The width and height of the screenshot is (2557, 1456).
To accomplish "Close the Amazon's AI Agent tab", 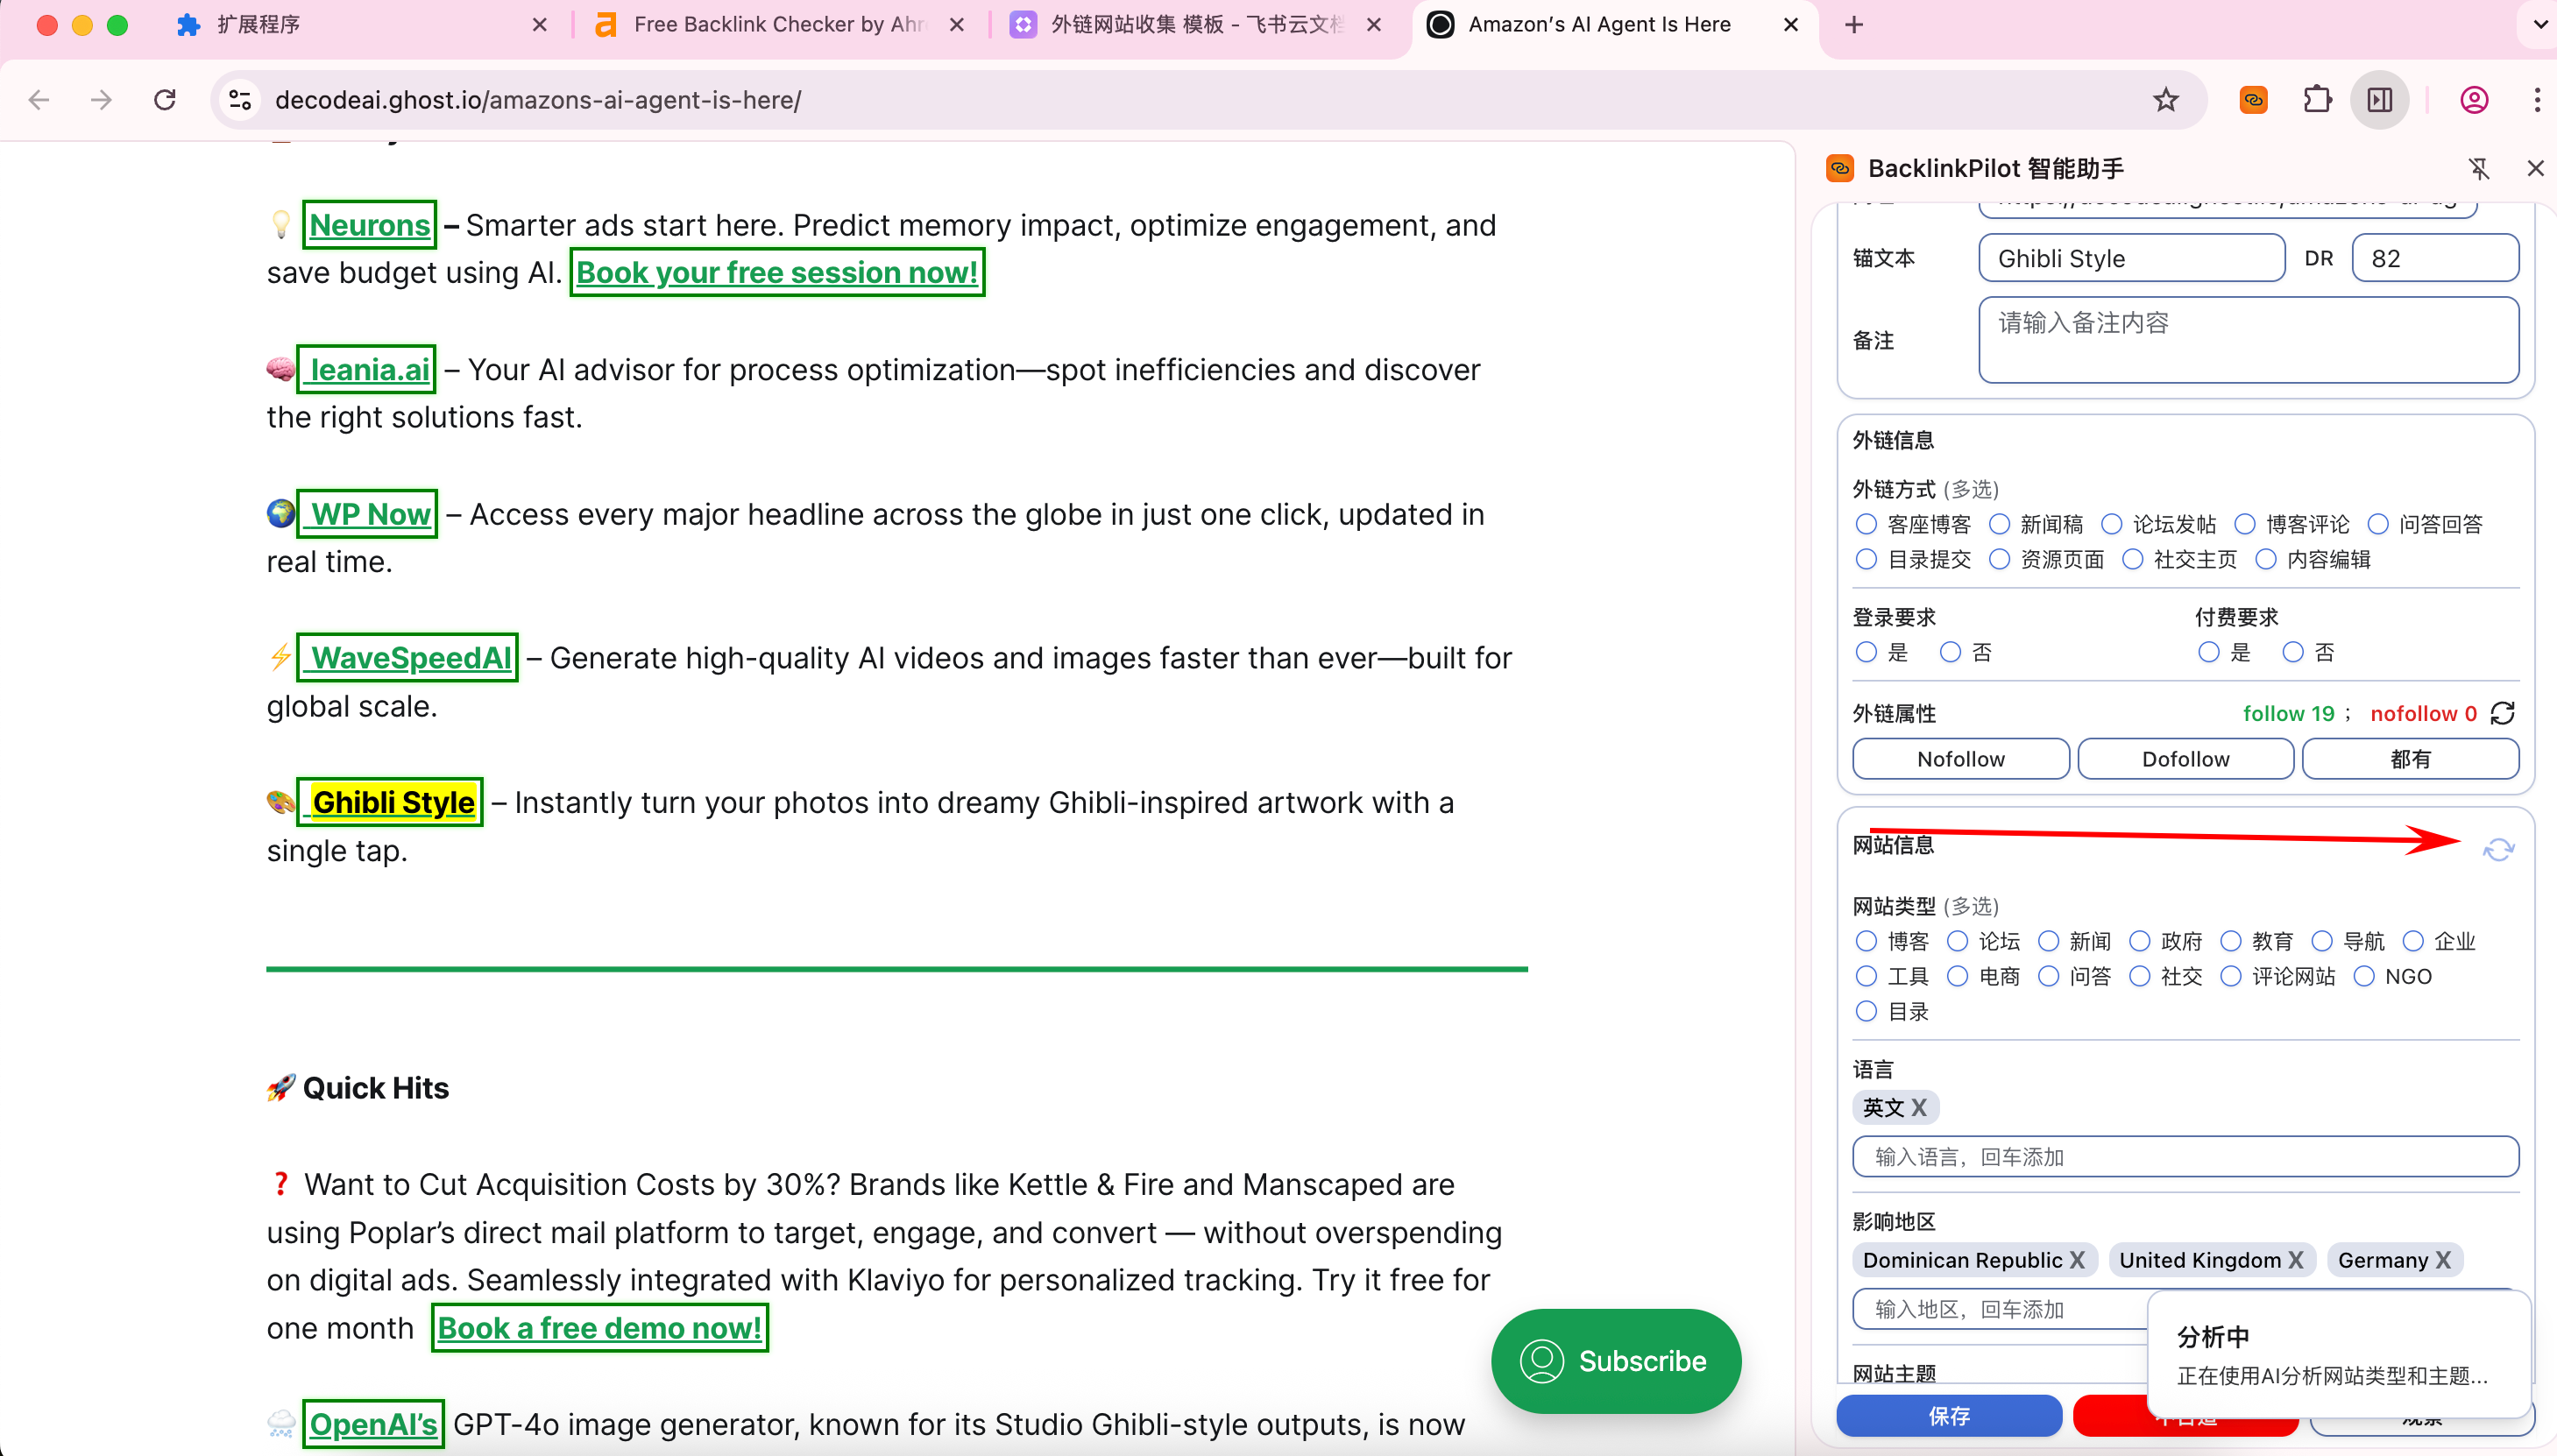I will (x=1791, y=25).
